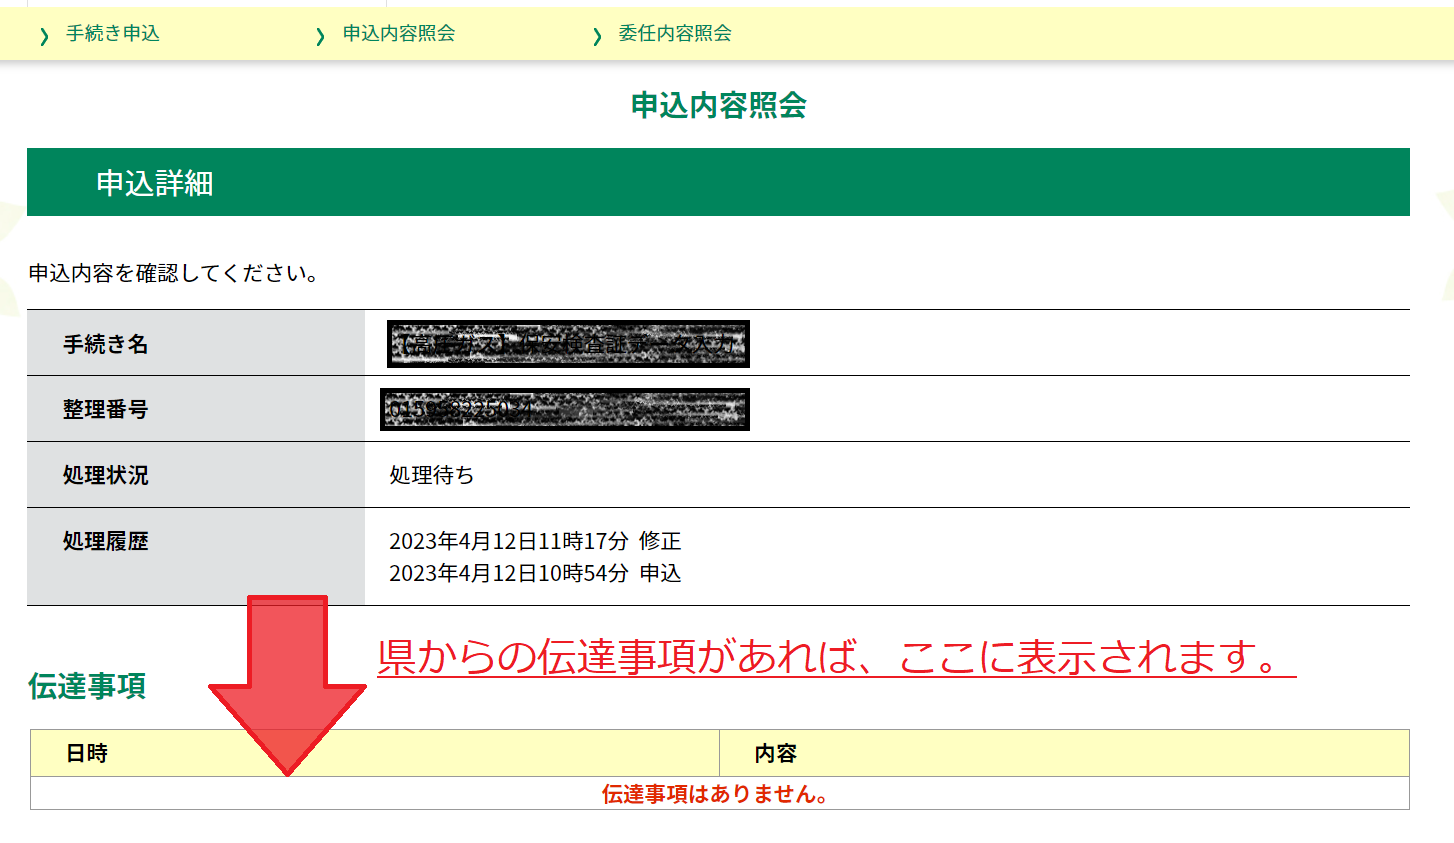The image size is (1454, 843).
Task: Click the redacted 整理番号 value
Action: (565, 409)
